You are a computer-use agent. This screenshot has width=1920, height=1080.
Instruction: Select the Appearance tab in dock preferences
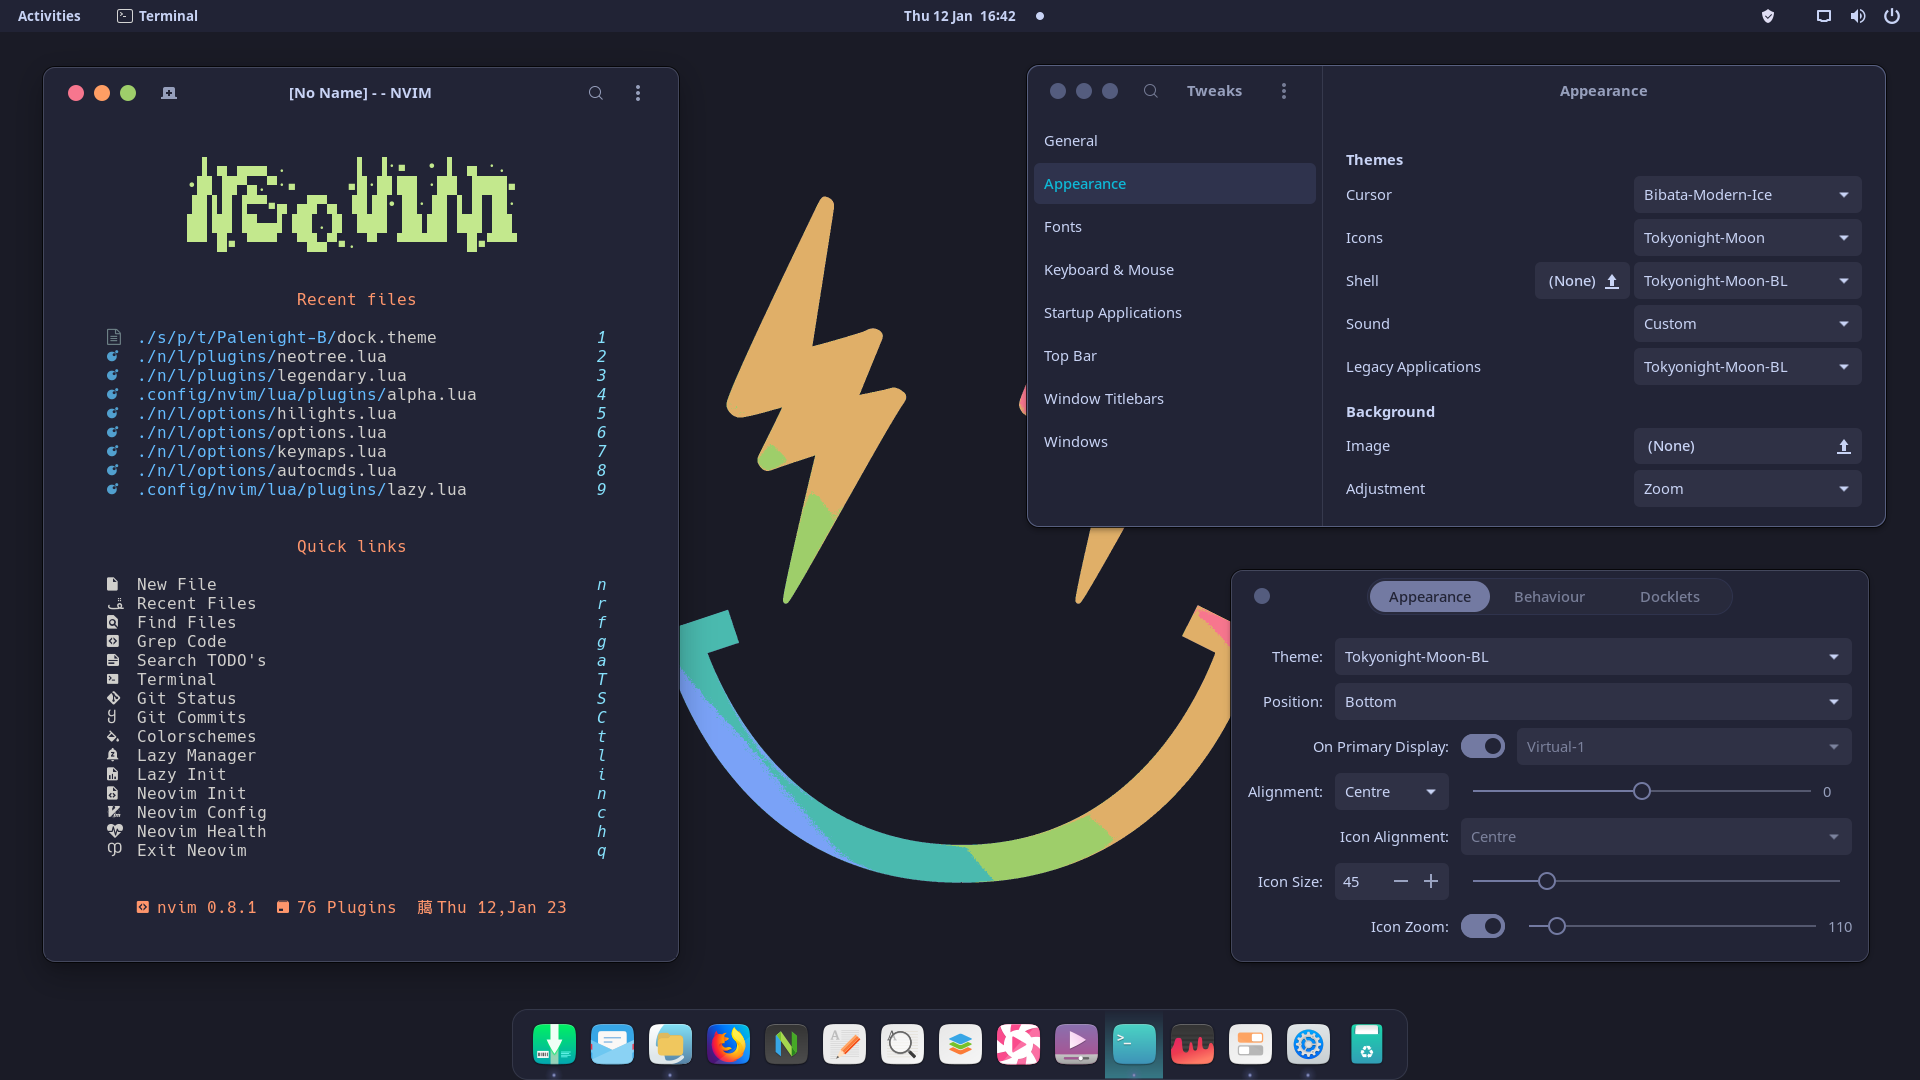coord(1430,597)
